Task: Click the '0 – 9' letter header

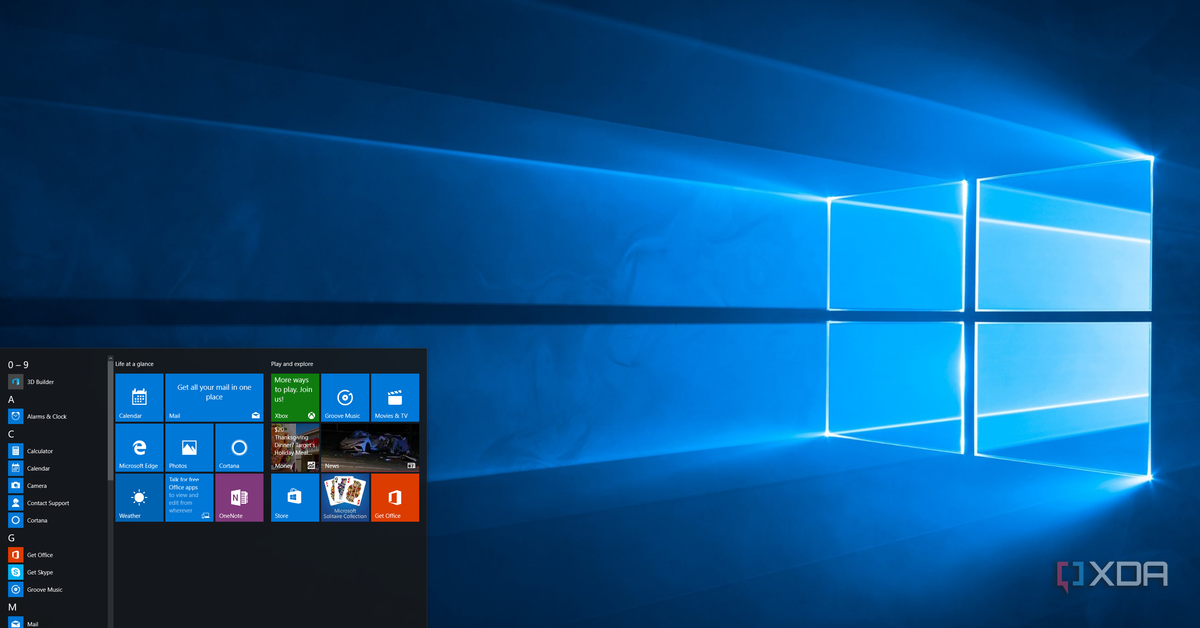Action: click(x=18, y=365)
